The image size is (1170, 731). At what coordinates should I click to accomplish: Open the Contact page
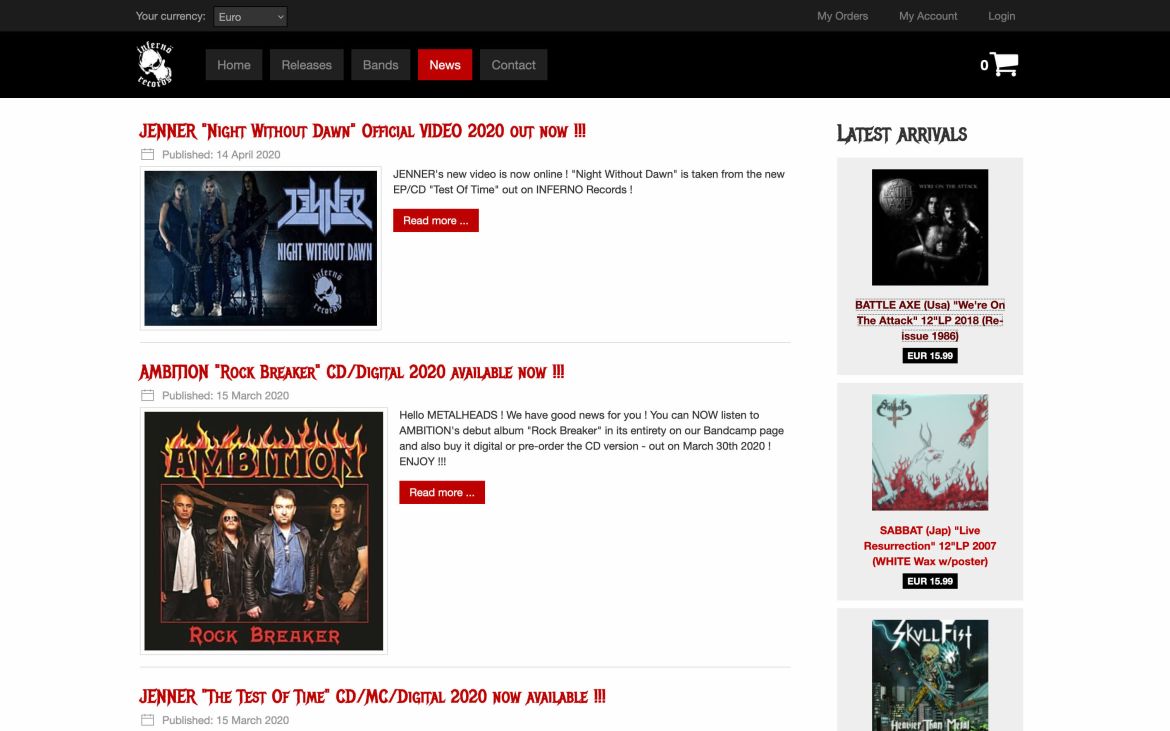[x=513, y=65]
